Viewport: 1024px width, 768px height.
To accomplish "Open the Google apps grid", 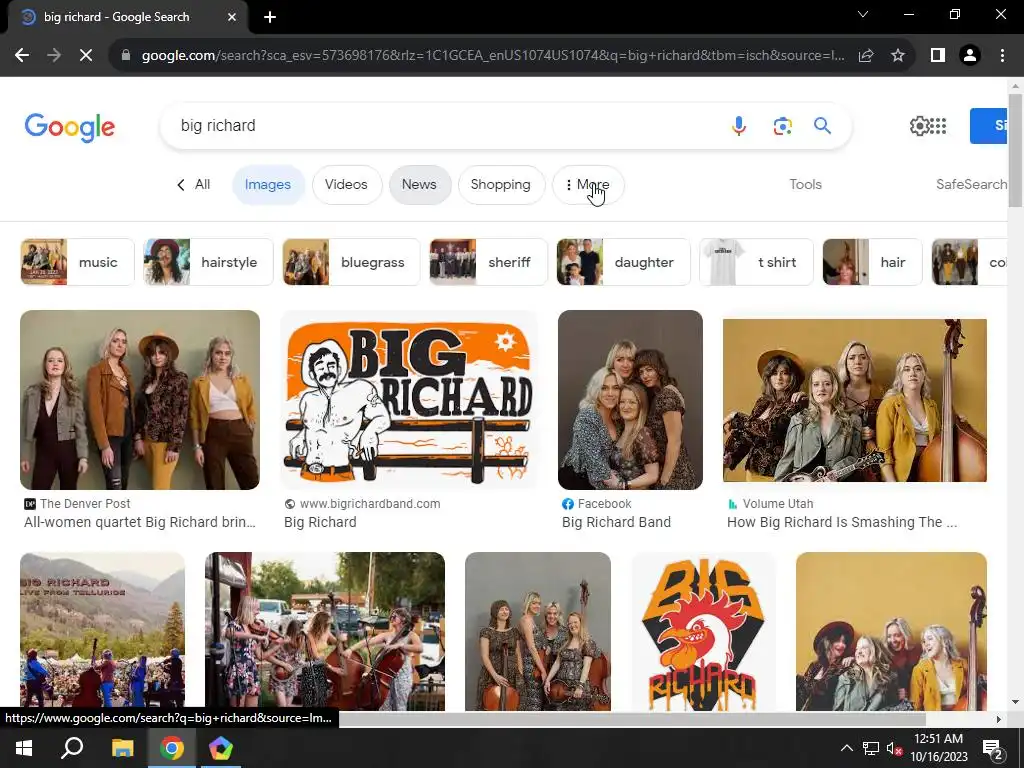I will [x=938, y=125].
